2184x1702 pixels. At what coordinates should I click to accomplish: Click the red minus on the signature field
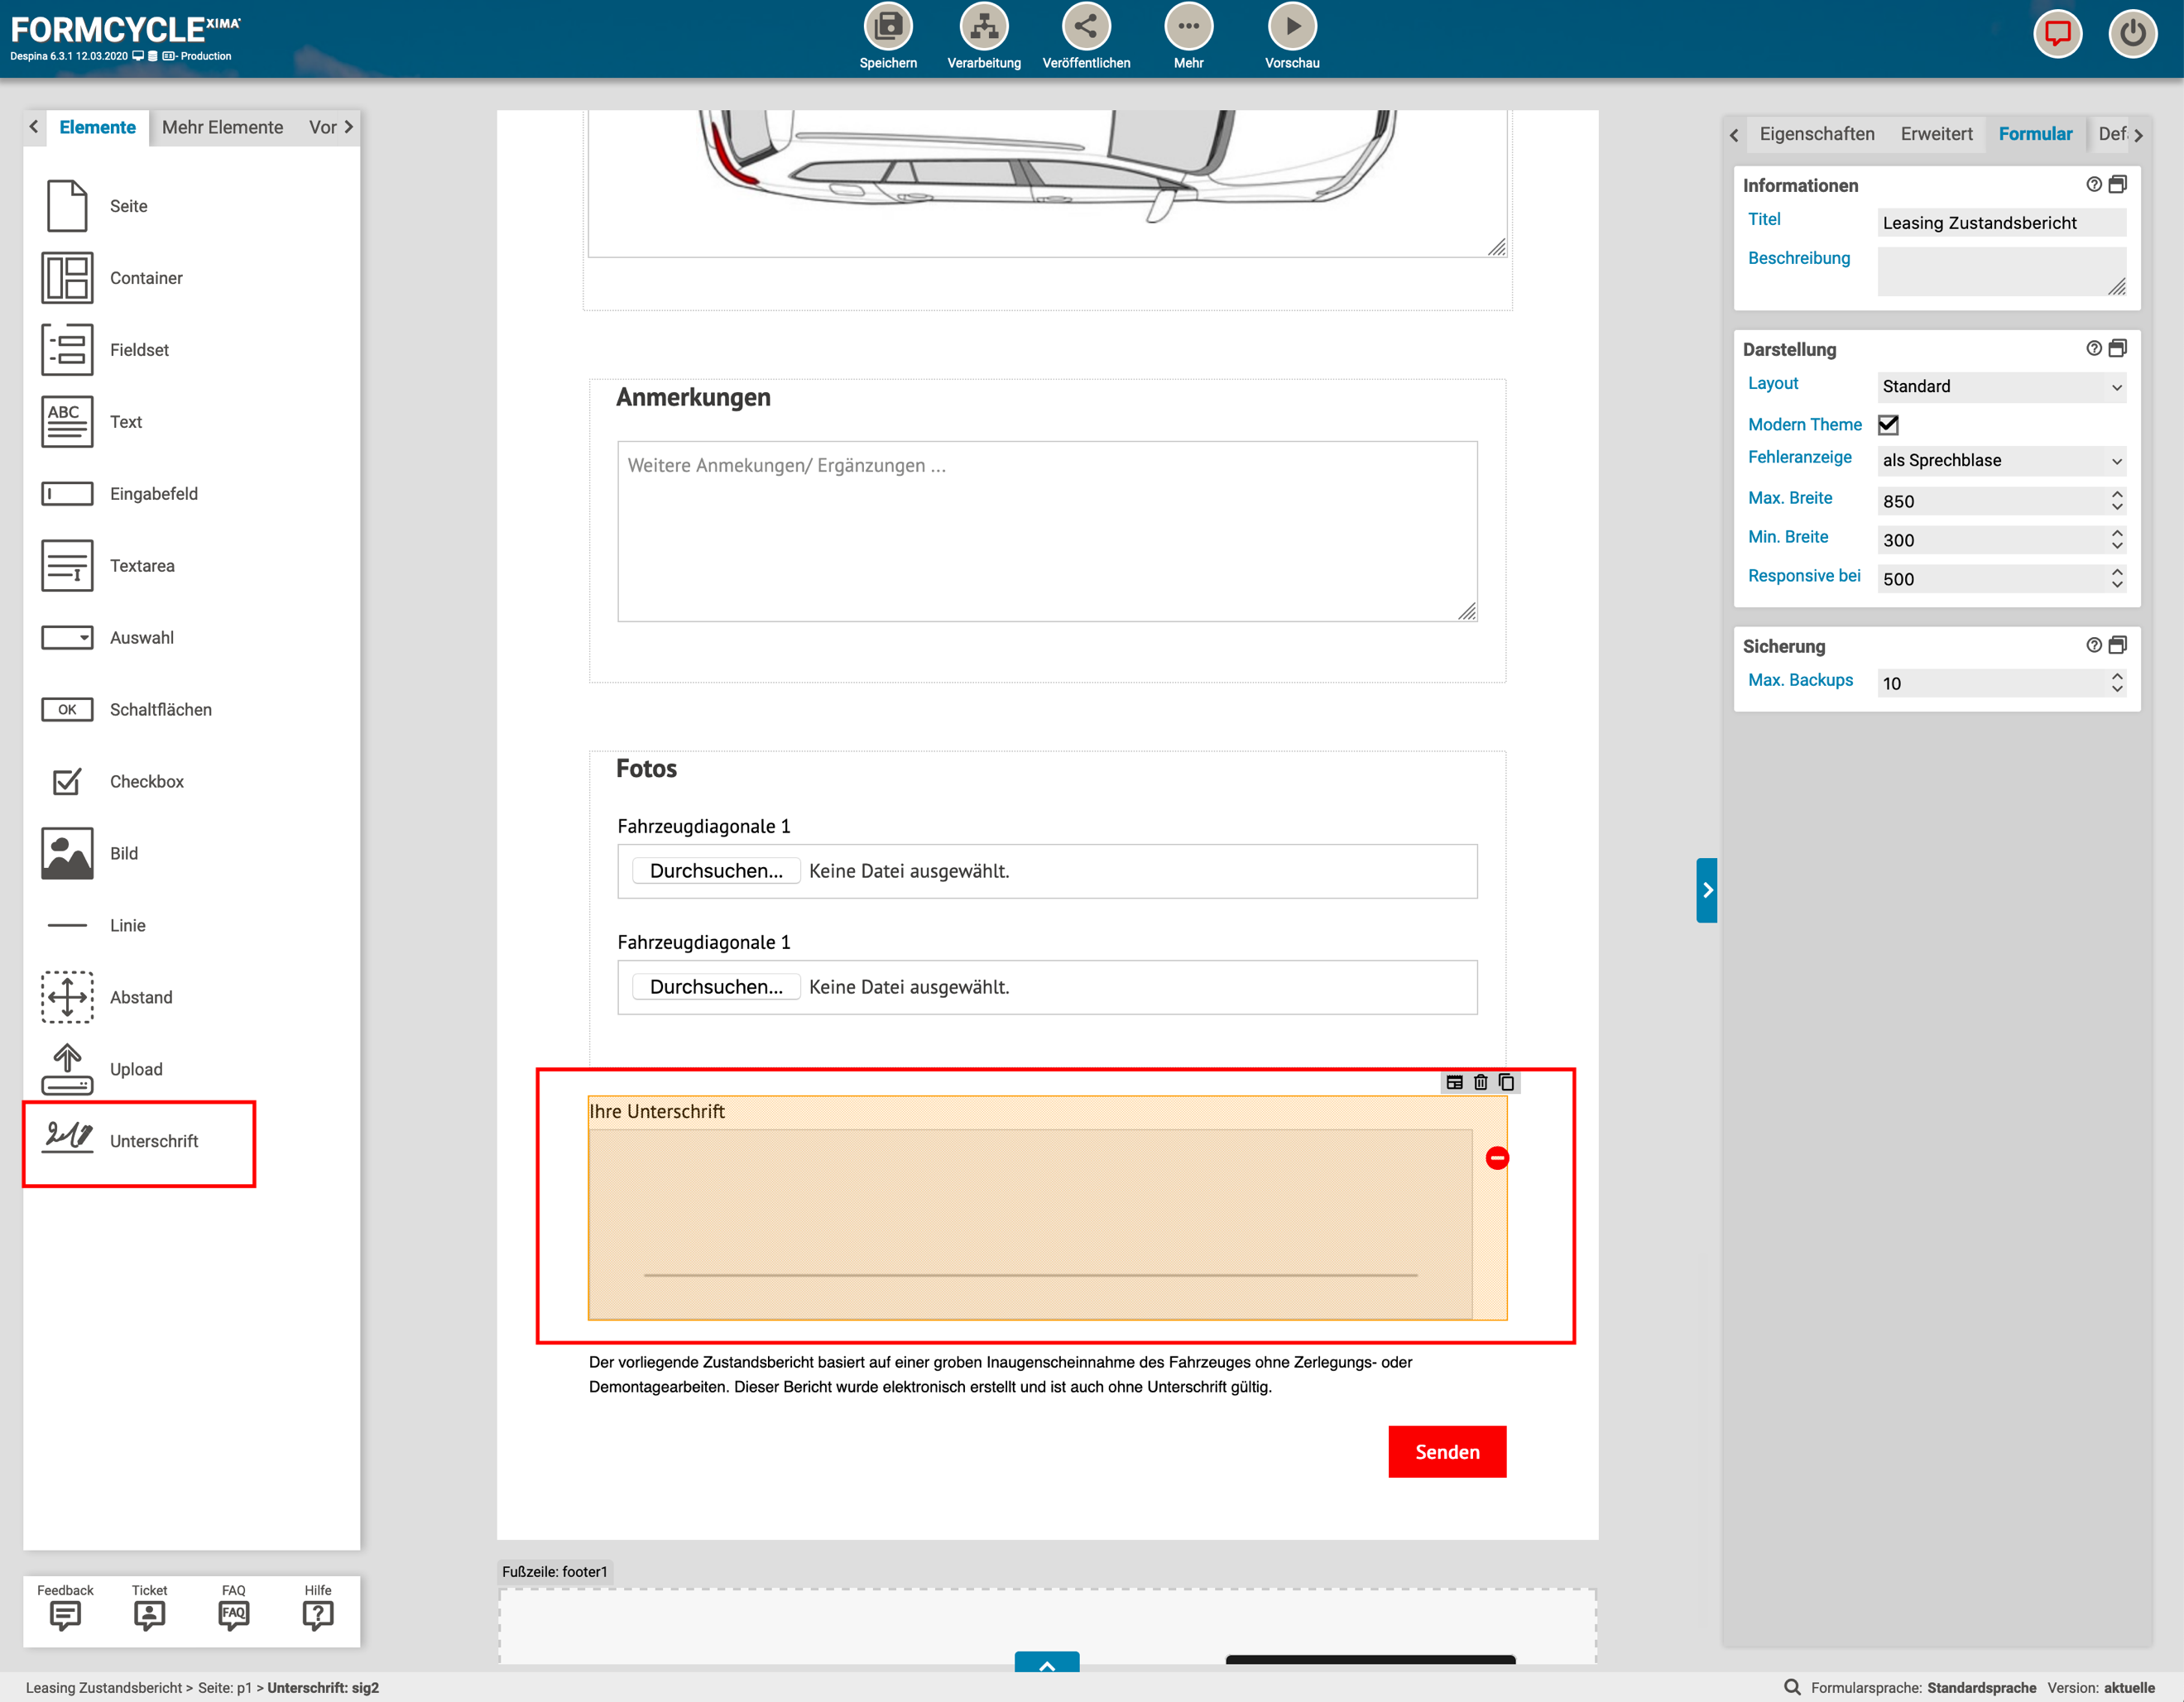1496,1158
